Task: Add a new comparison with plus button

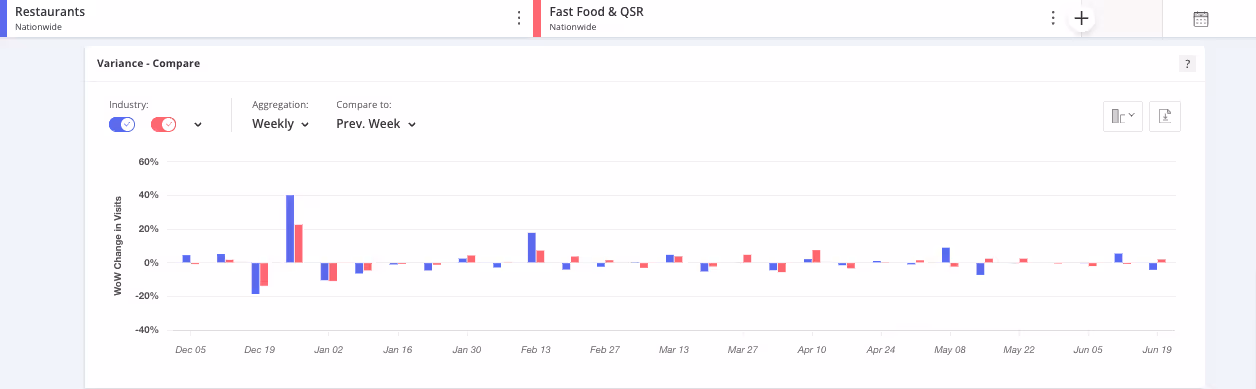Action: point(1081,18)
